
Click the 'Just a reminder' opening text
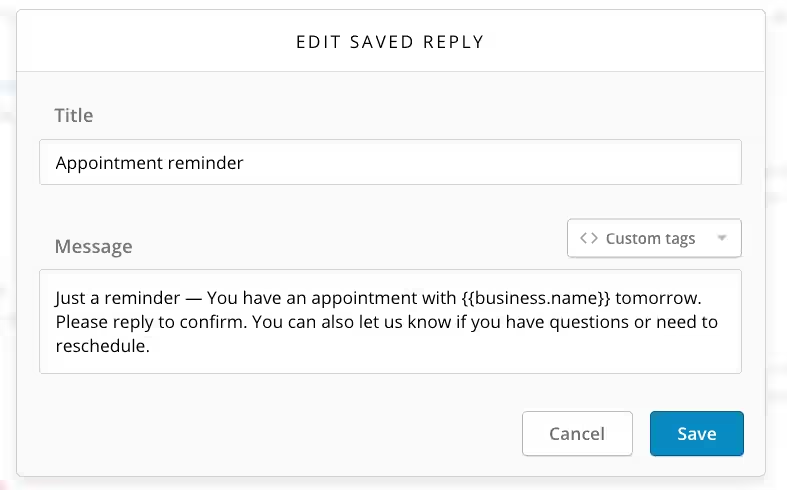coord(117,298)
